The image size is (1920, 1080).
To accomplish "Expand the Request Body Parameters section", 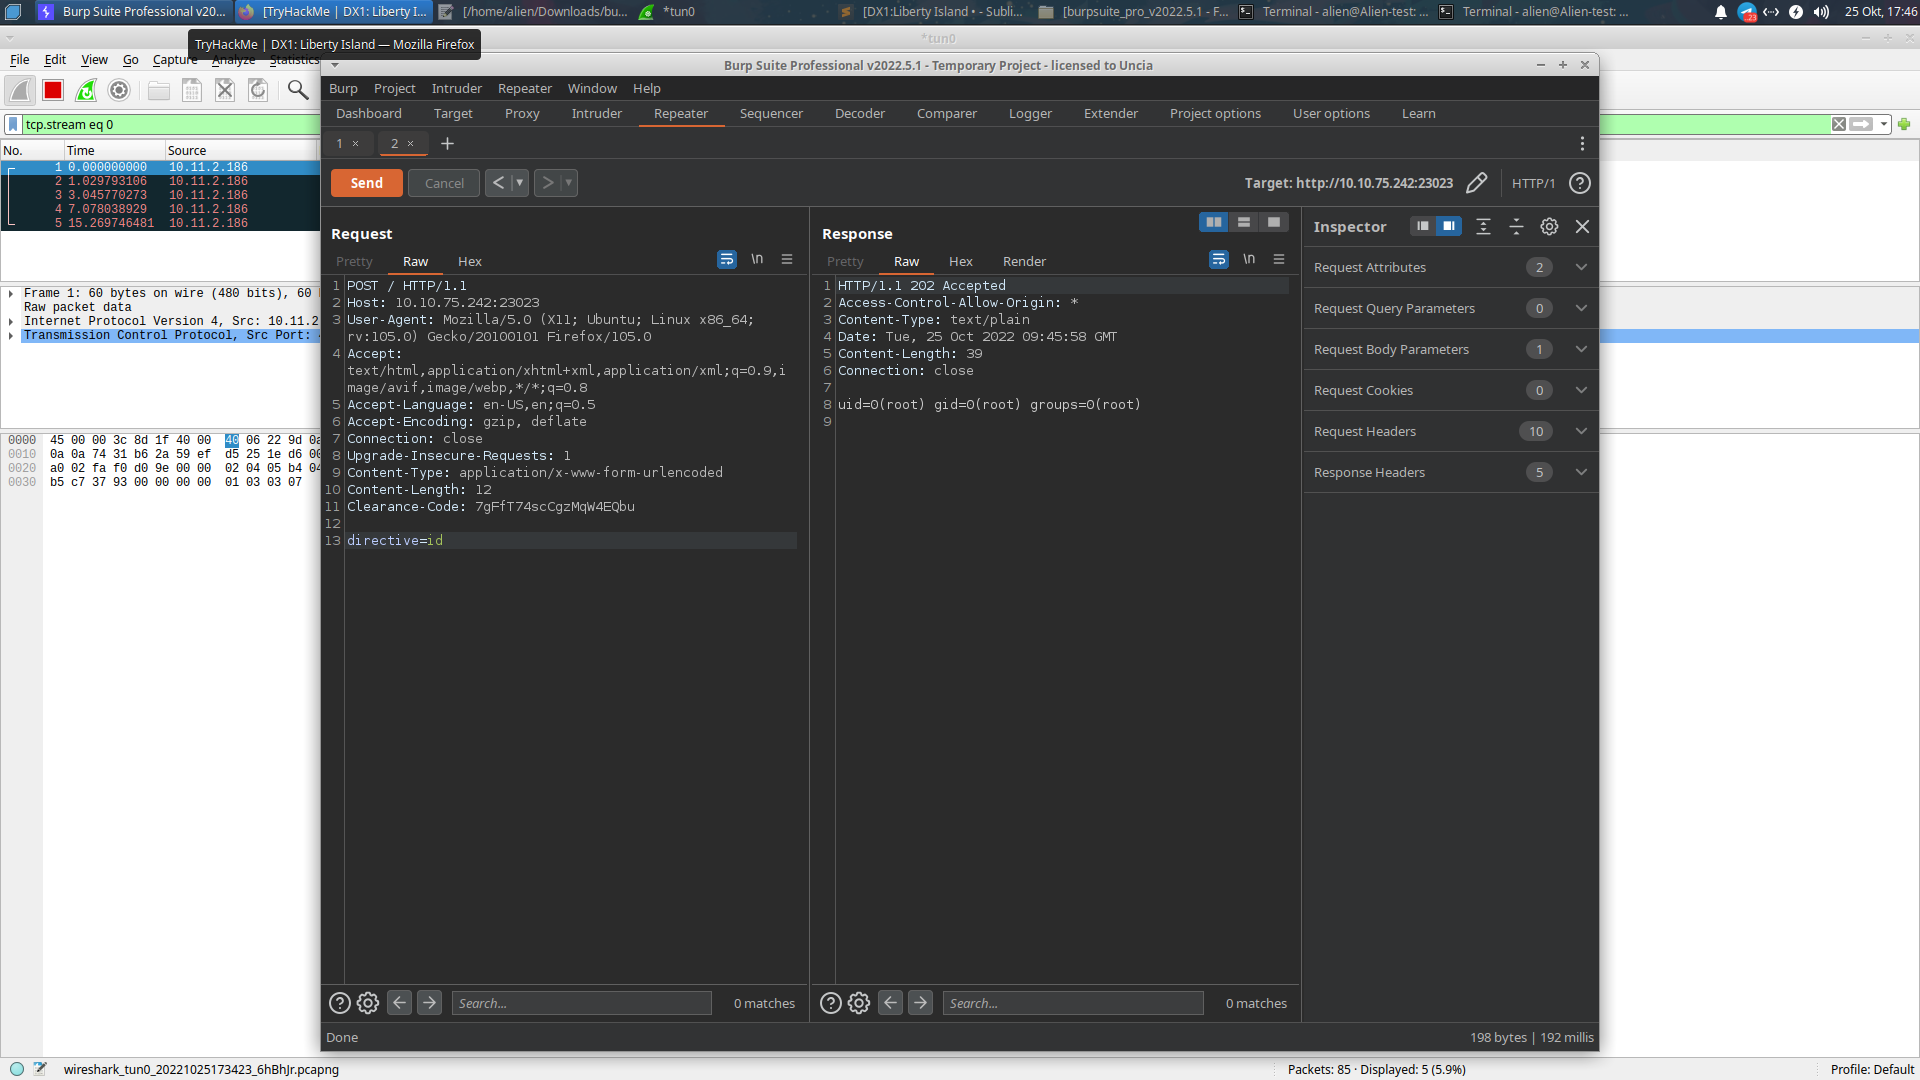I will click(1581, 349).
